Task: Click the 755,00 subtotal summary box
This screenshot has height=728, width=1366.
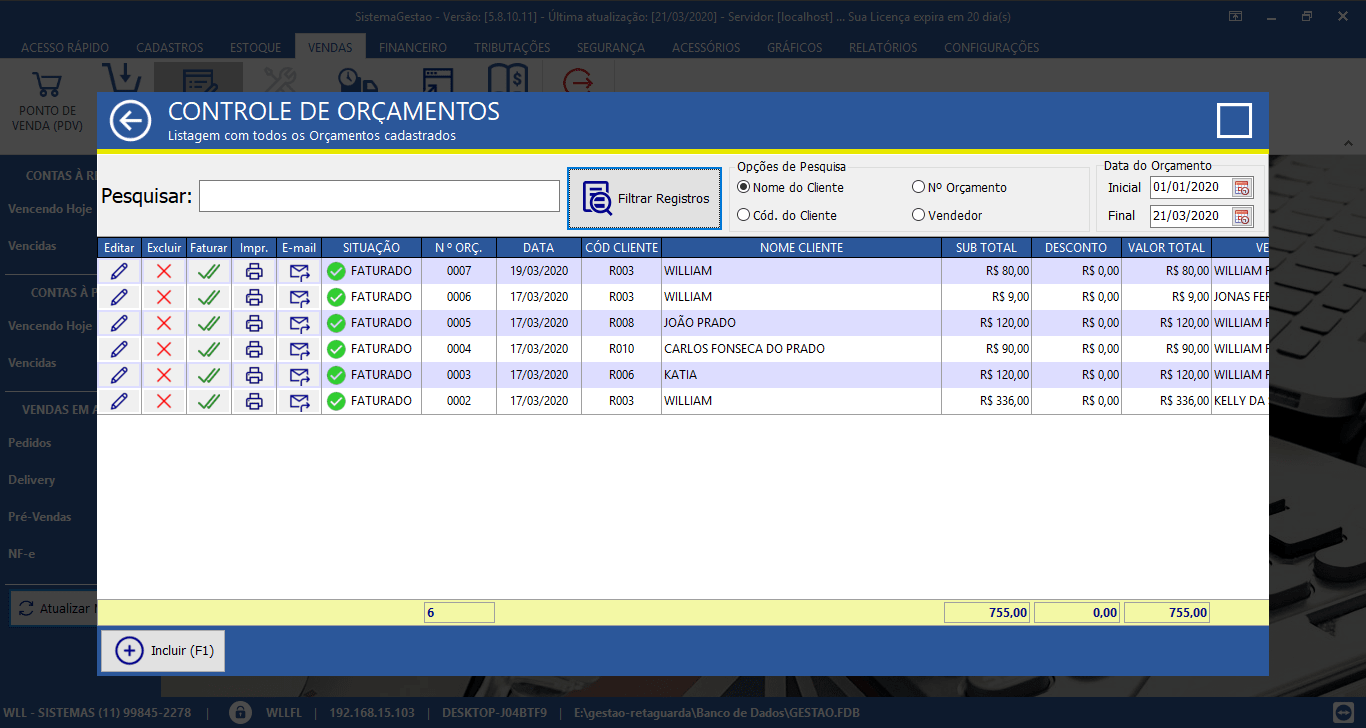Action: (987, 612)
